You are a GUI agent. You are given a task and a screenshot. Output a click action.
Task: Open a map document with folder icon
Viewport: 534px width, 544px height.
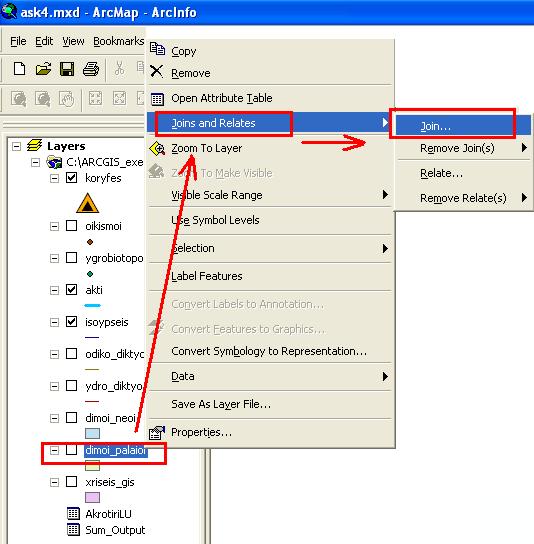click(x=43, y=69)
